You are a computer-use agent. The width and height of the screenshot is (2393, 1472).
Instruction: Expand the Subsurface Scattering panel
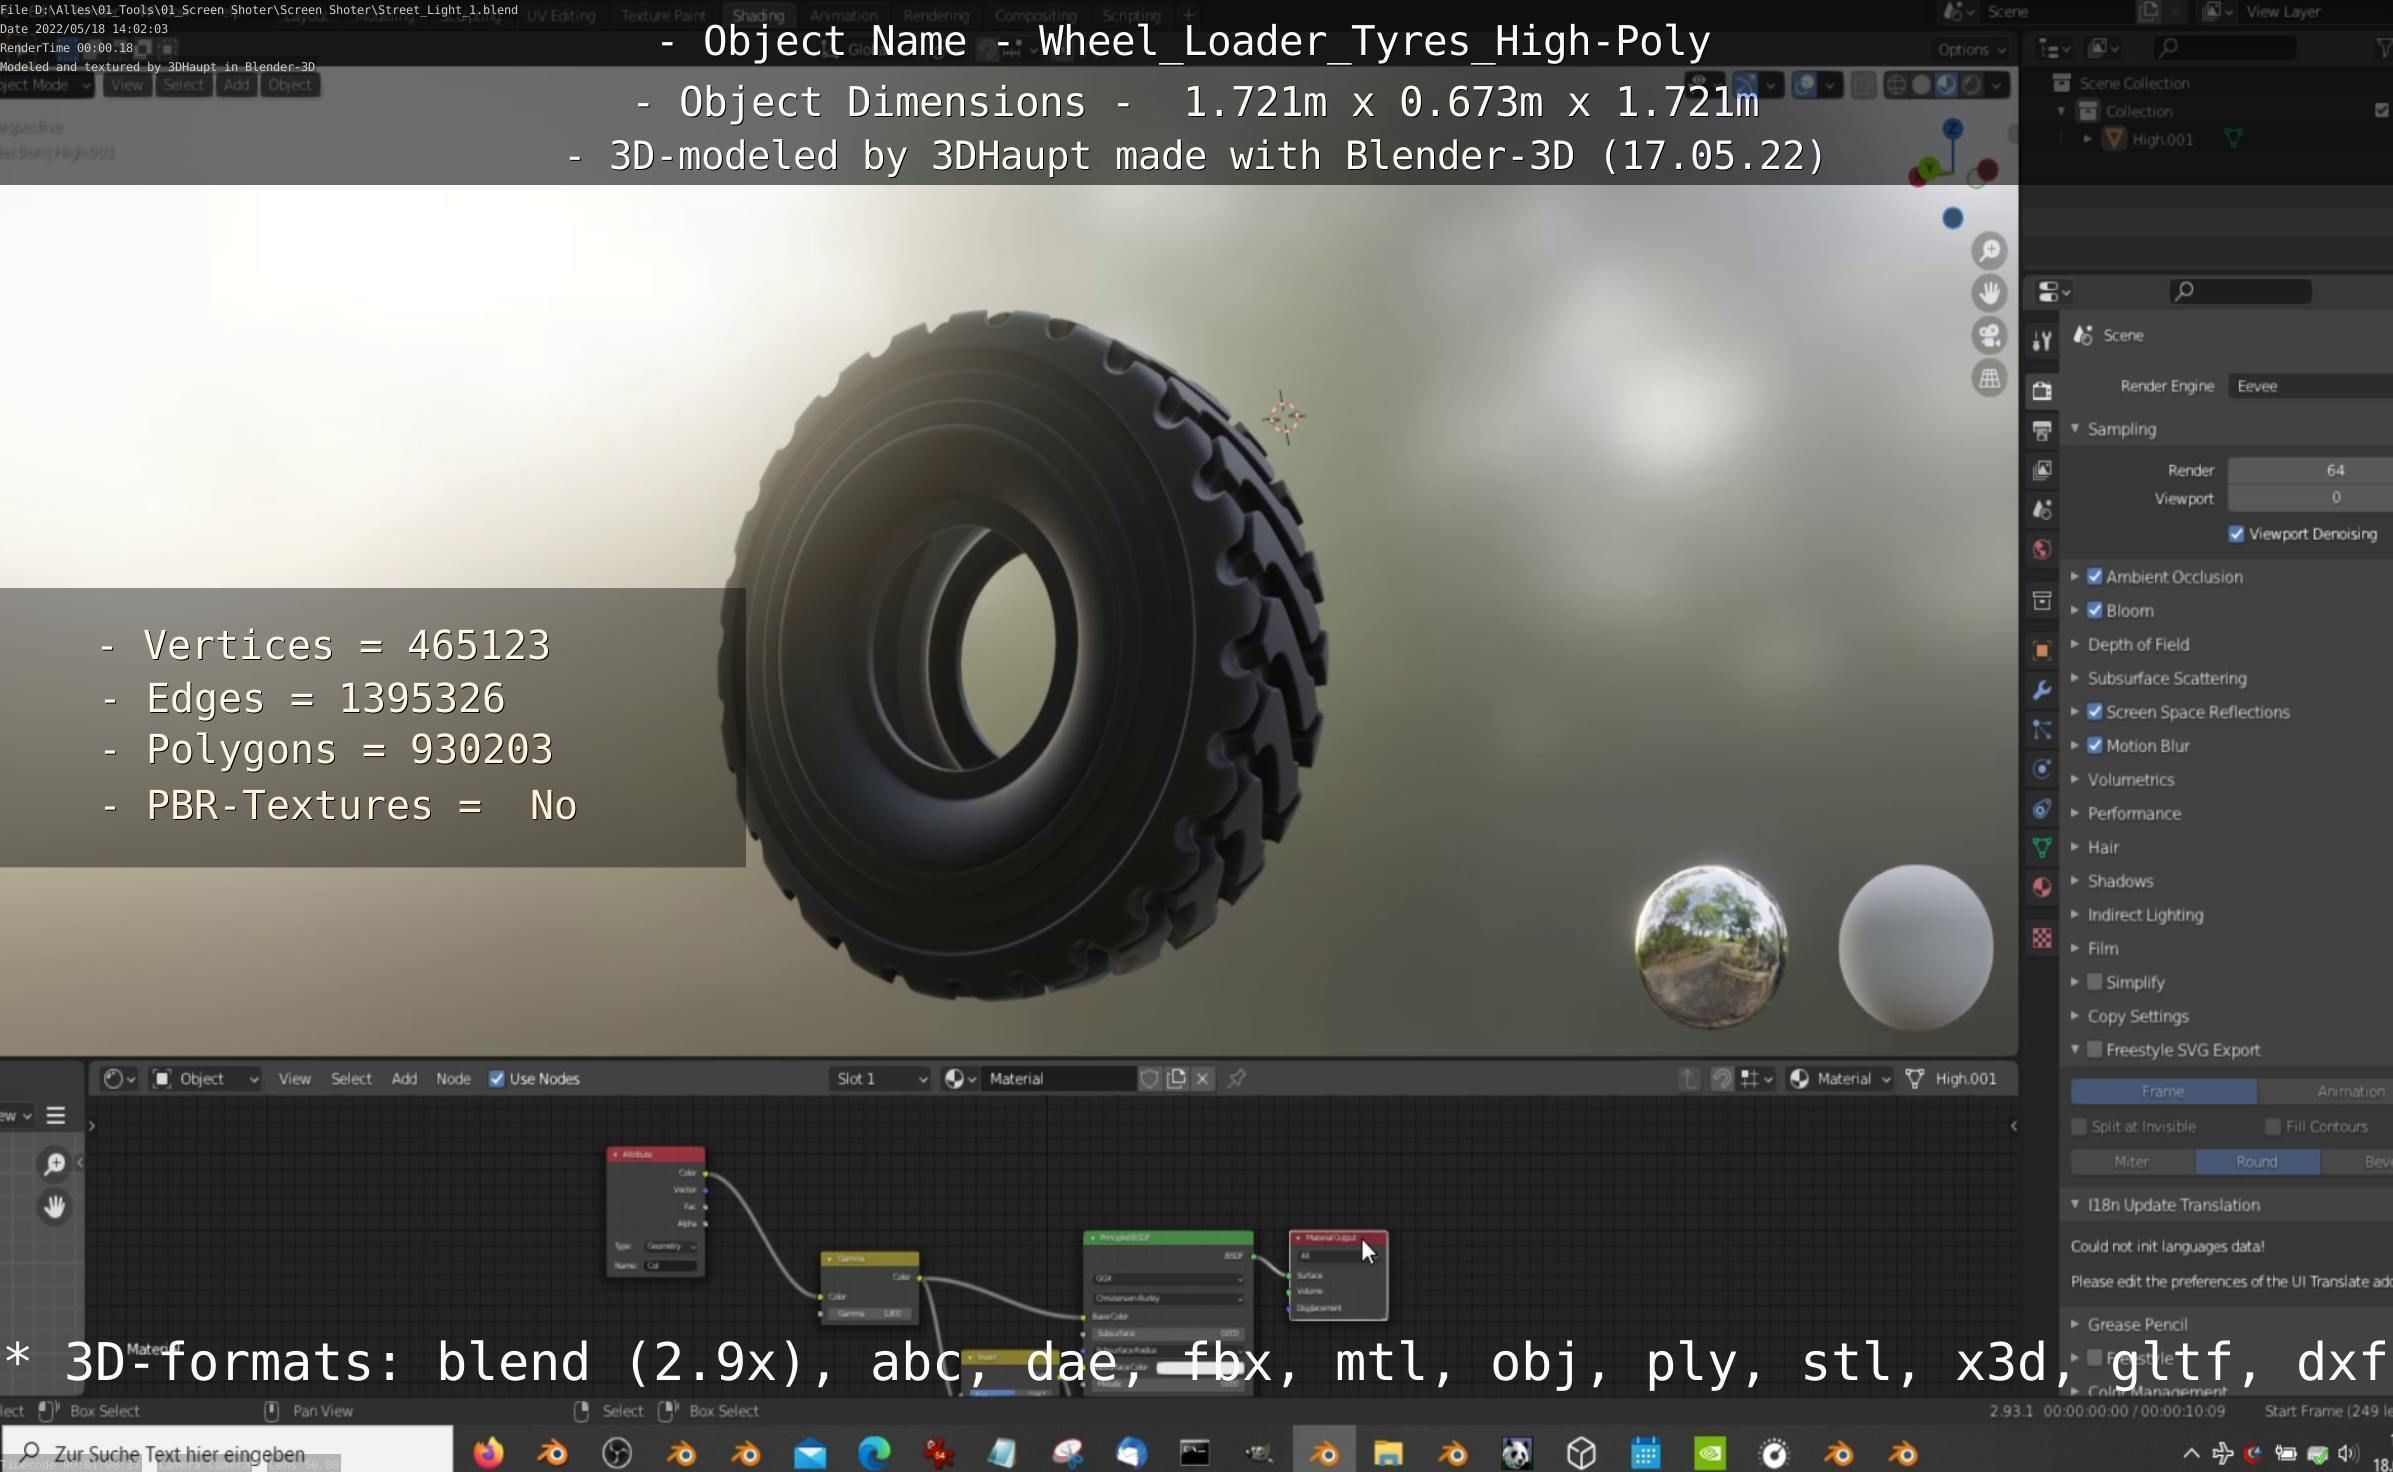tap(2166, 678)
